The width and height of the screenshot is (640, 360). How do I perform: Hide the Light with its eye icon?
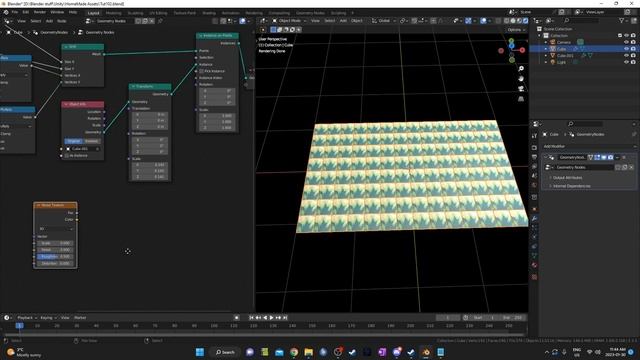point(626,62)
